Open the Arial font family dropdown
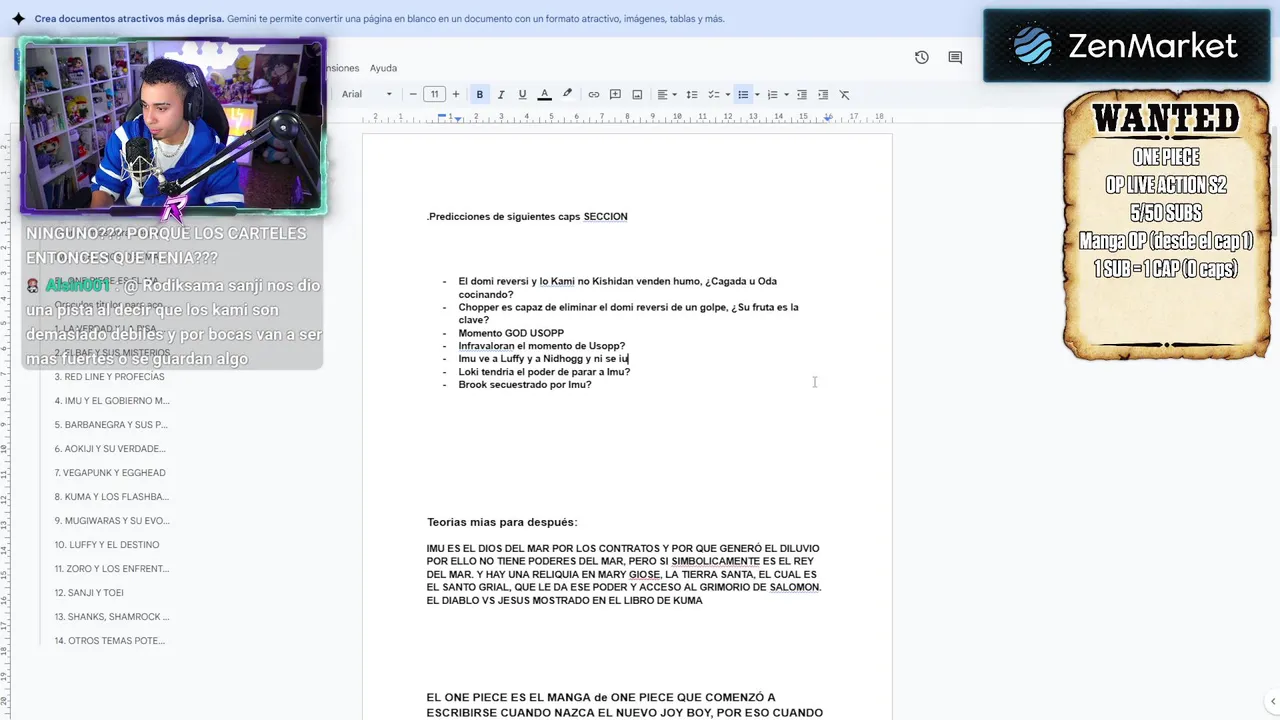 click(367, 94)
